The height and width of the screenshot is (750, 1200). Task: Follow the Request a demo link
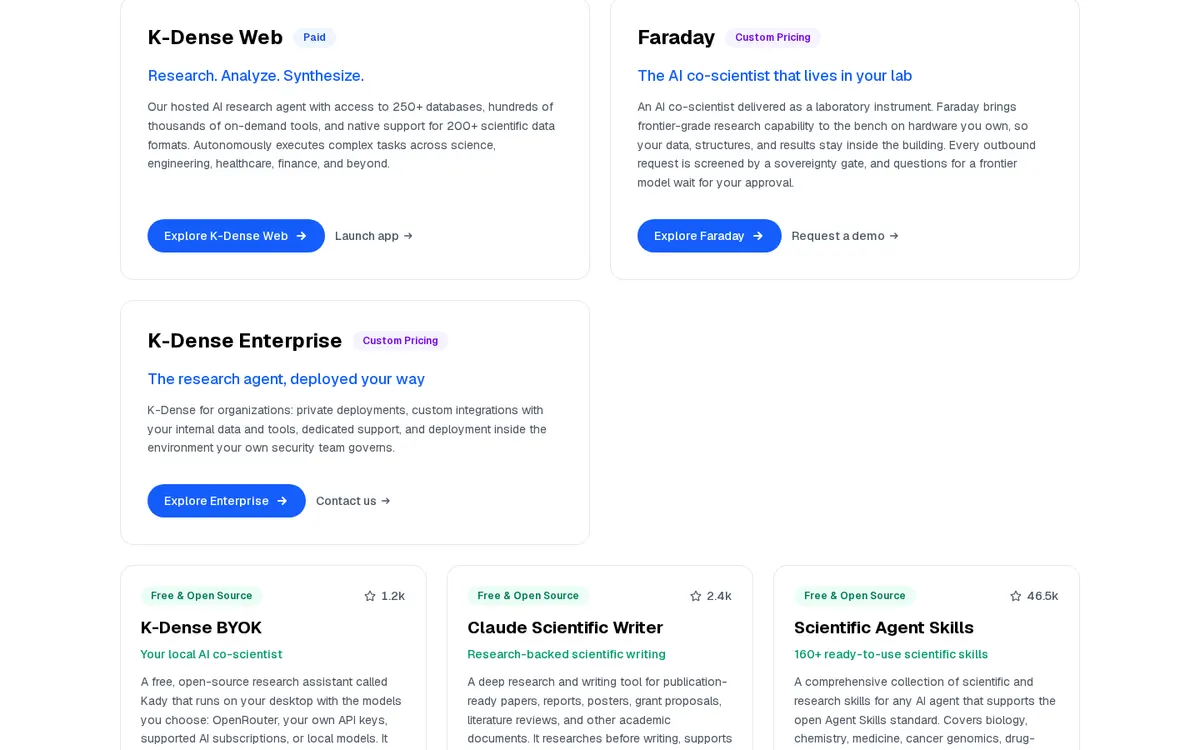point(845,236)
